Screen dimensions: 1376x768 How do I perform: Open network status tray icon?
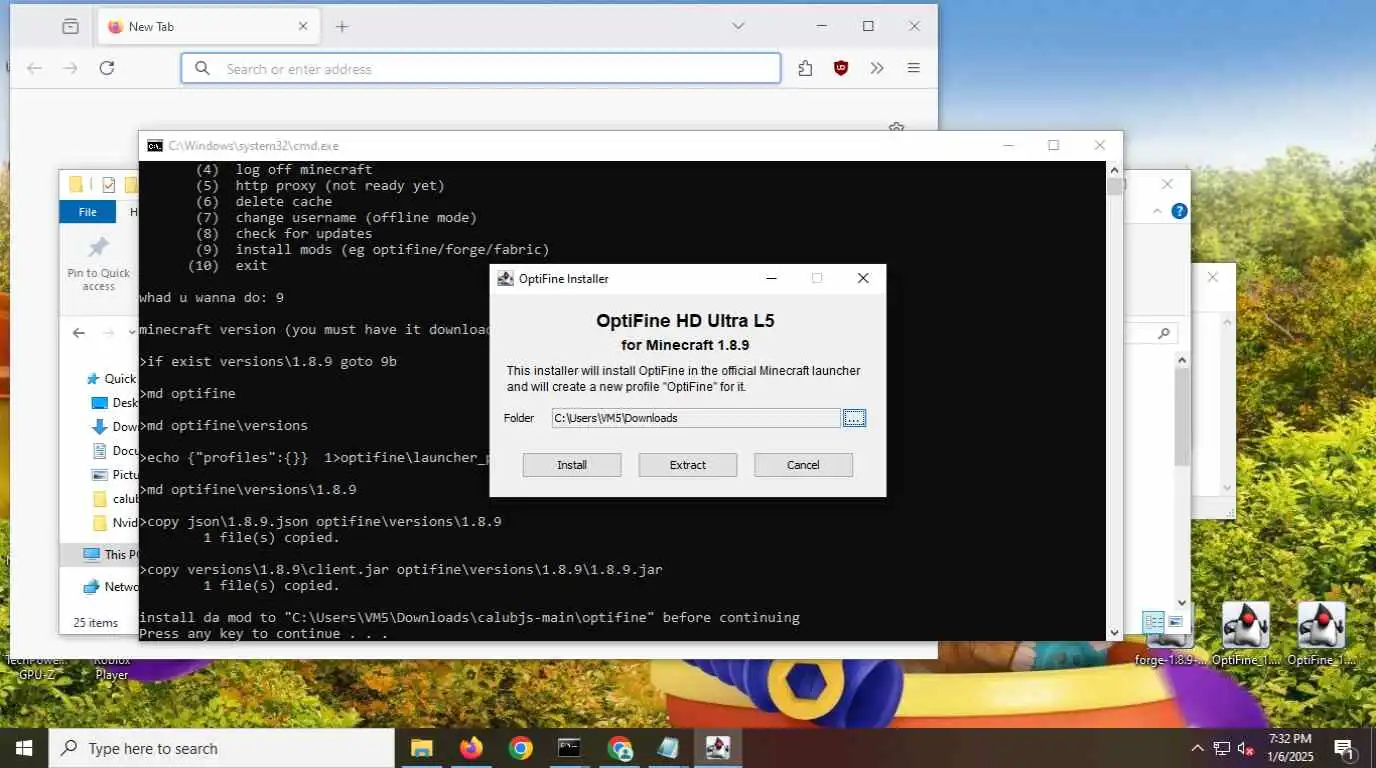pos(1222,748)
